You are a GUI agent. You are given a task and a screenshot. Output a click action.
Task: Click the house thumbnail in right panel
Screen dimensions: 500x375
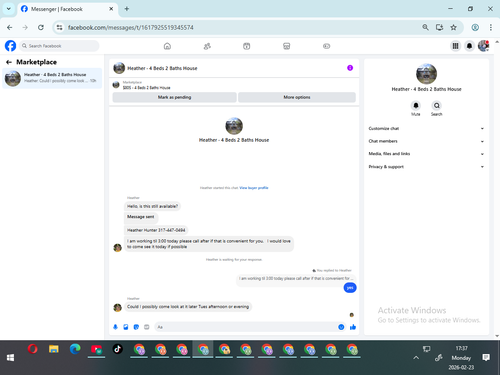click(x=426, y=74)
